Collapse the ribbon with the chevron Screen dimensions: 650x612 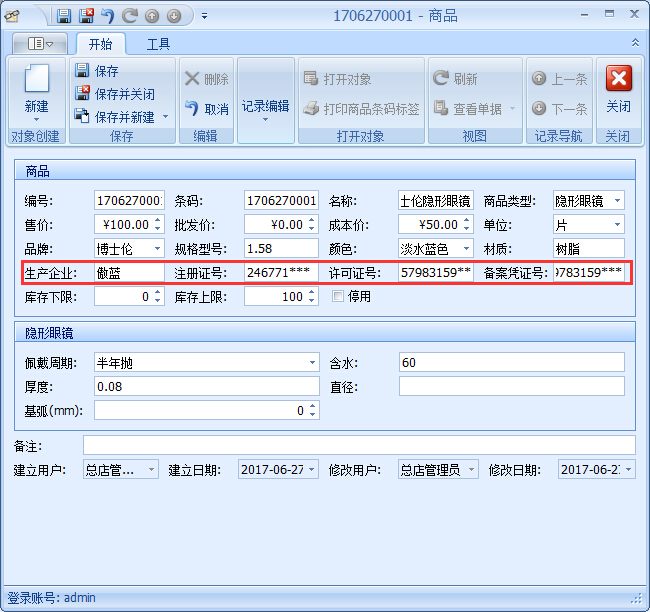tap(635, 43)
